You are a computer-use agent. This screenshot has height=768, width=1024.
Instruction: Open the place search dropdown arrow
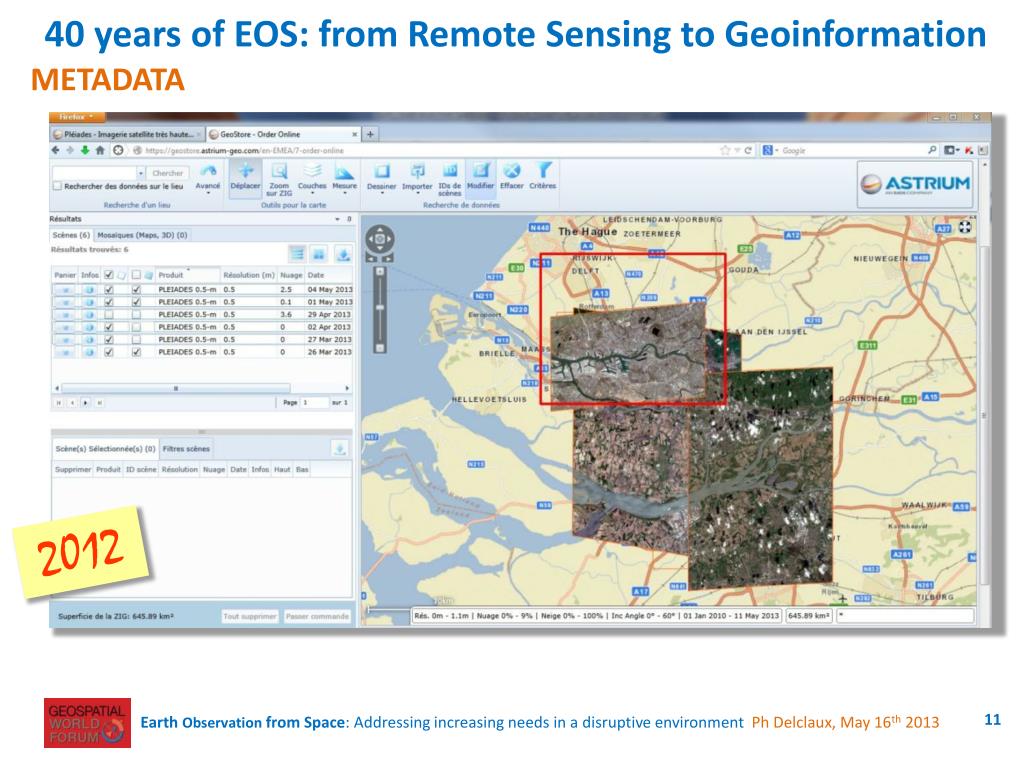140,173
